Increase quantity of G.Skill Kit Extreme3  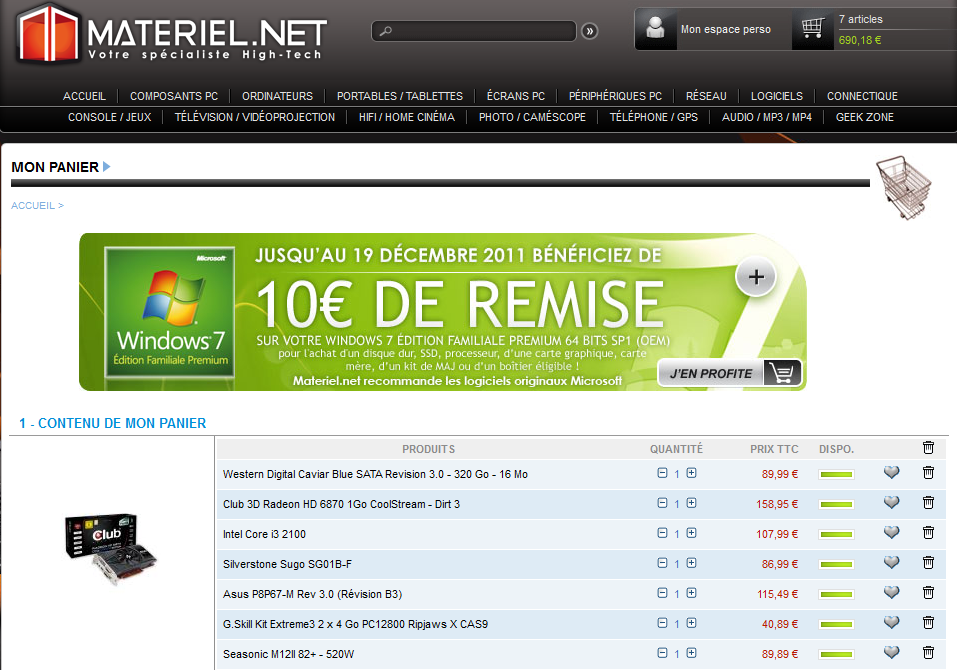pos(691,623)
